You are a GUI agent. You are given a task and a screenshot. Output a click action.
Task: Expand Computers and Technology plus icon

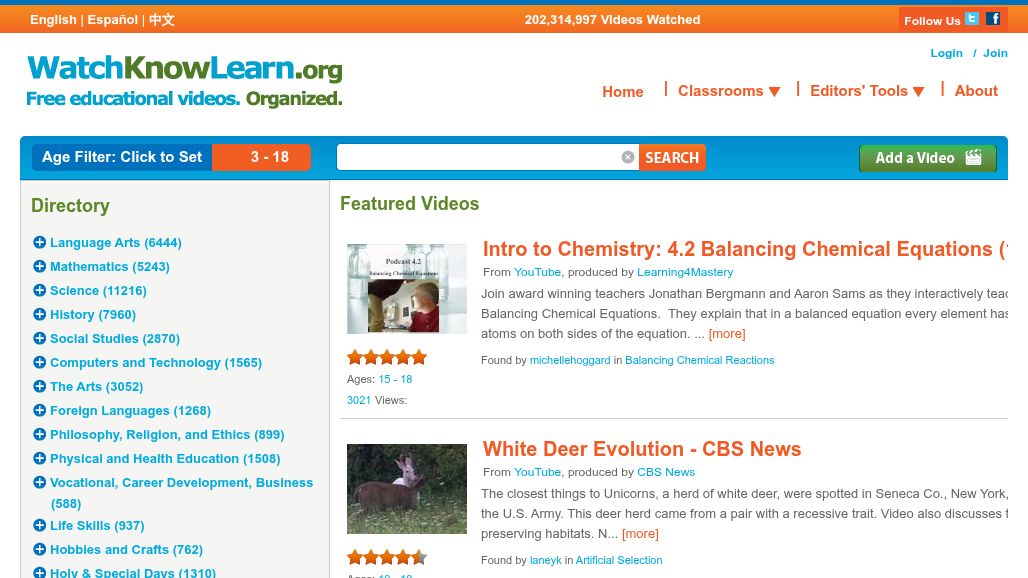click(39, 362)
